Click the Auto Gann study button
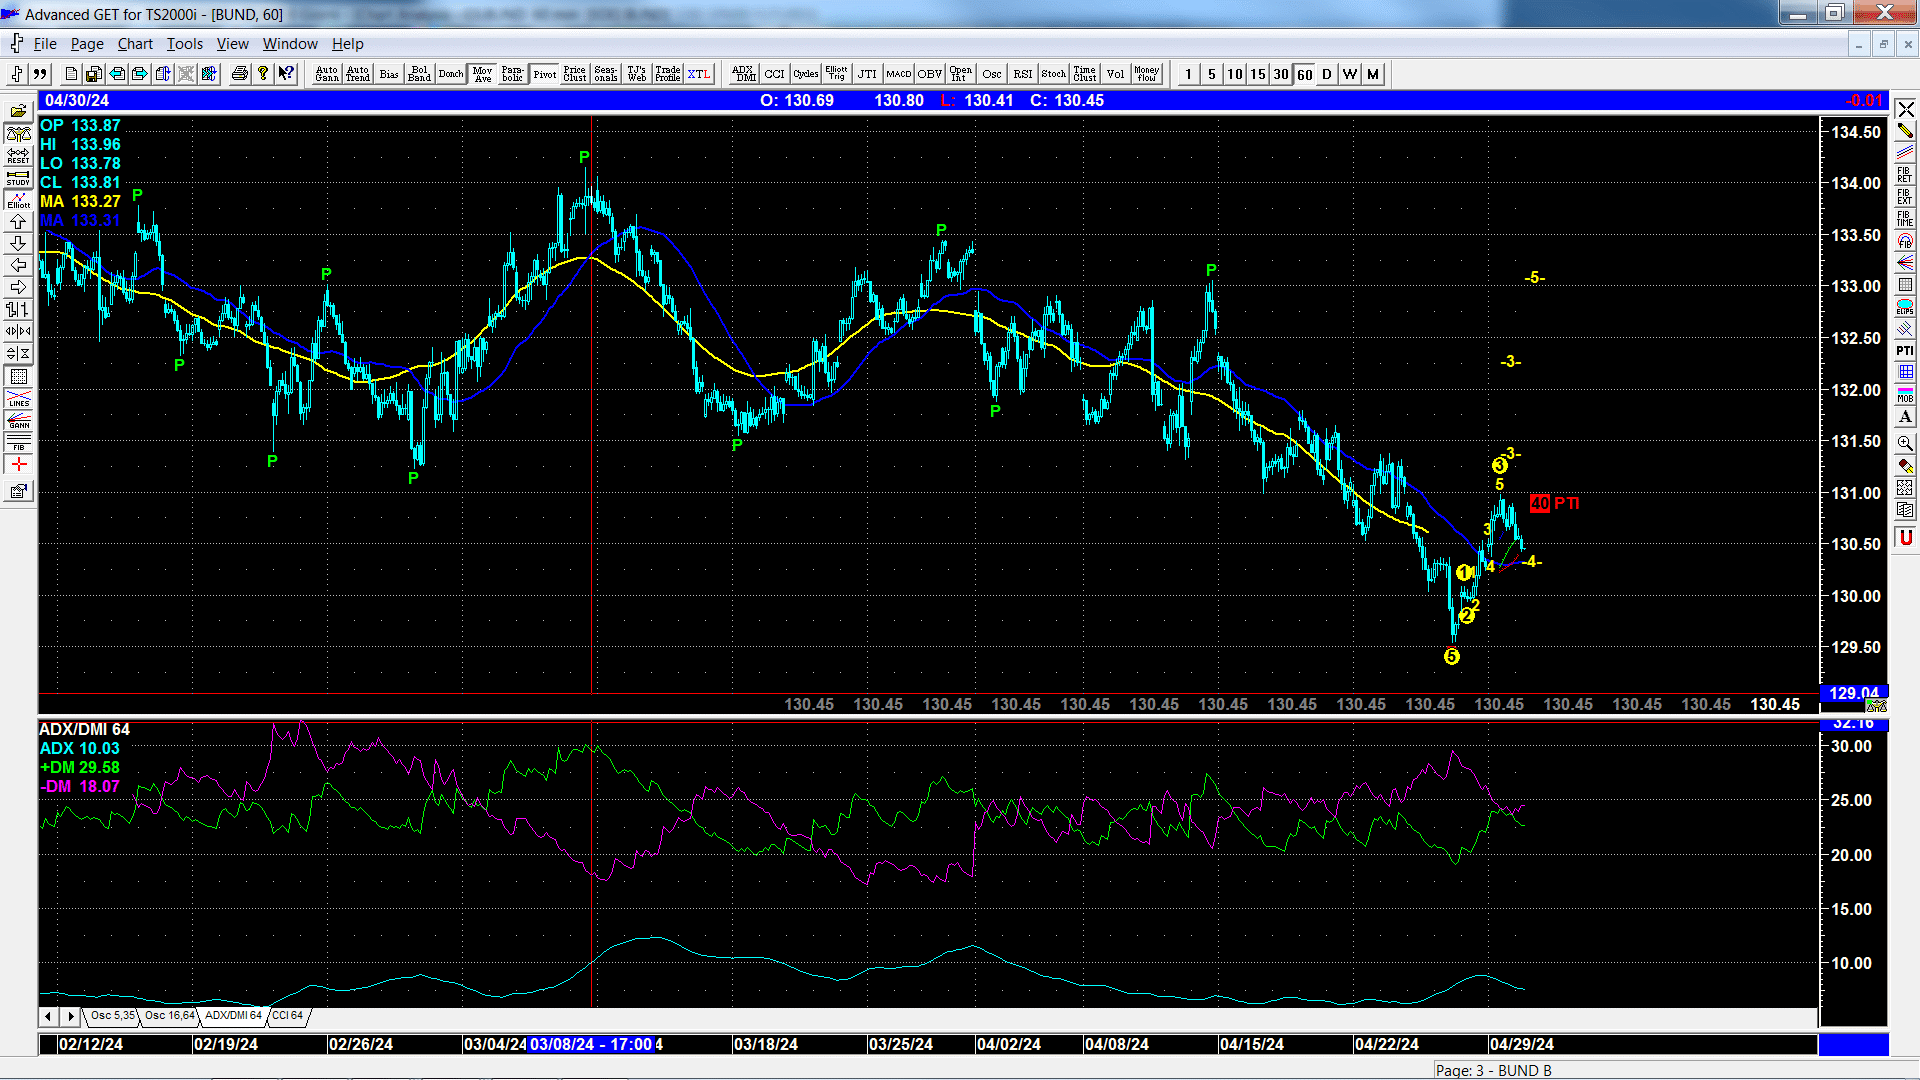The height and width of the screenshot is (1080, 1920). (x=327, y=74)
